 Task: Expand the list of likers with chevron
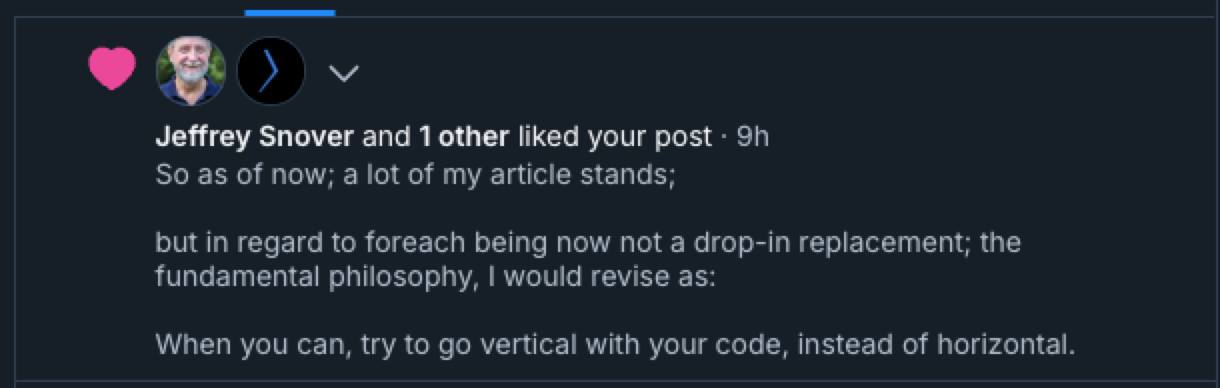pyautogui.click(x=344, y=73)
